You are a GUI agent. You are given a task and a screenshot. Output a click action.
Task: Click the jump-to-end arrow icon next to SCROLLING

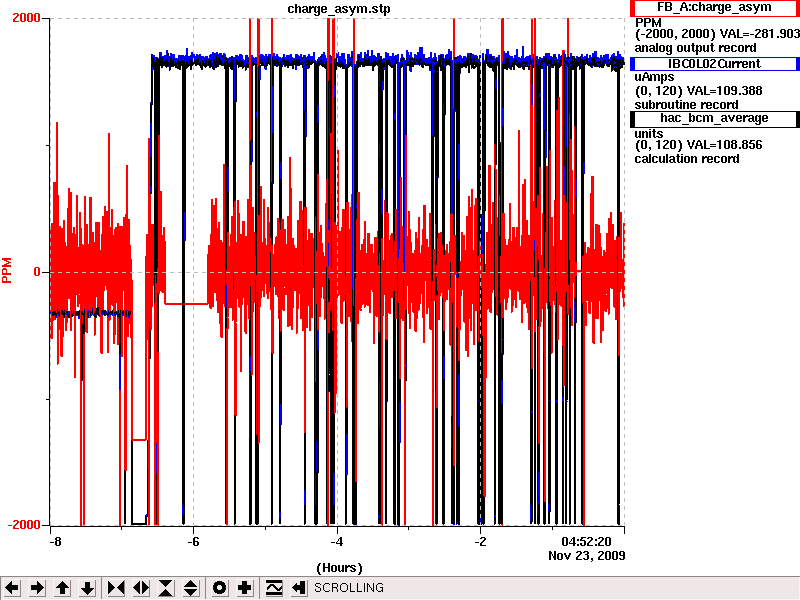pyautogui.click(x=298, y=588)
